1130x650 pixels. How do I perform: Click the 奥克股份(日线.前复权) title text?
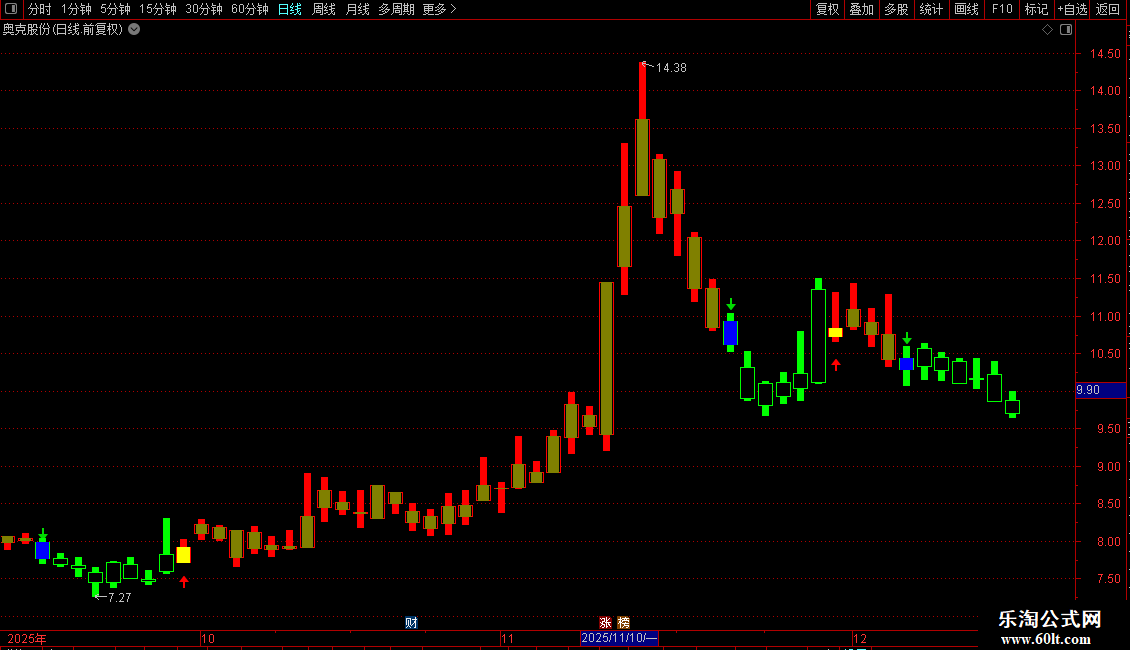(63, 30)
